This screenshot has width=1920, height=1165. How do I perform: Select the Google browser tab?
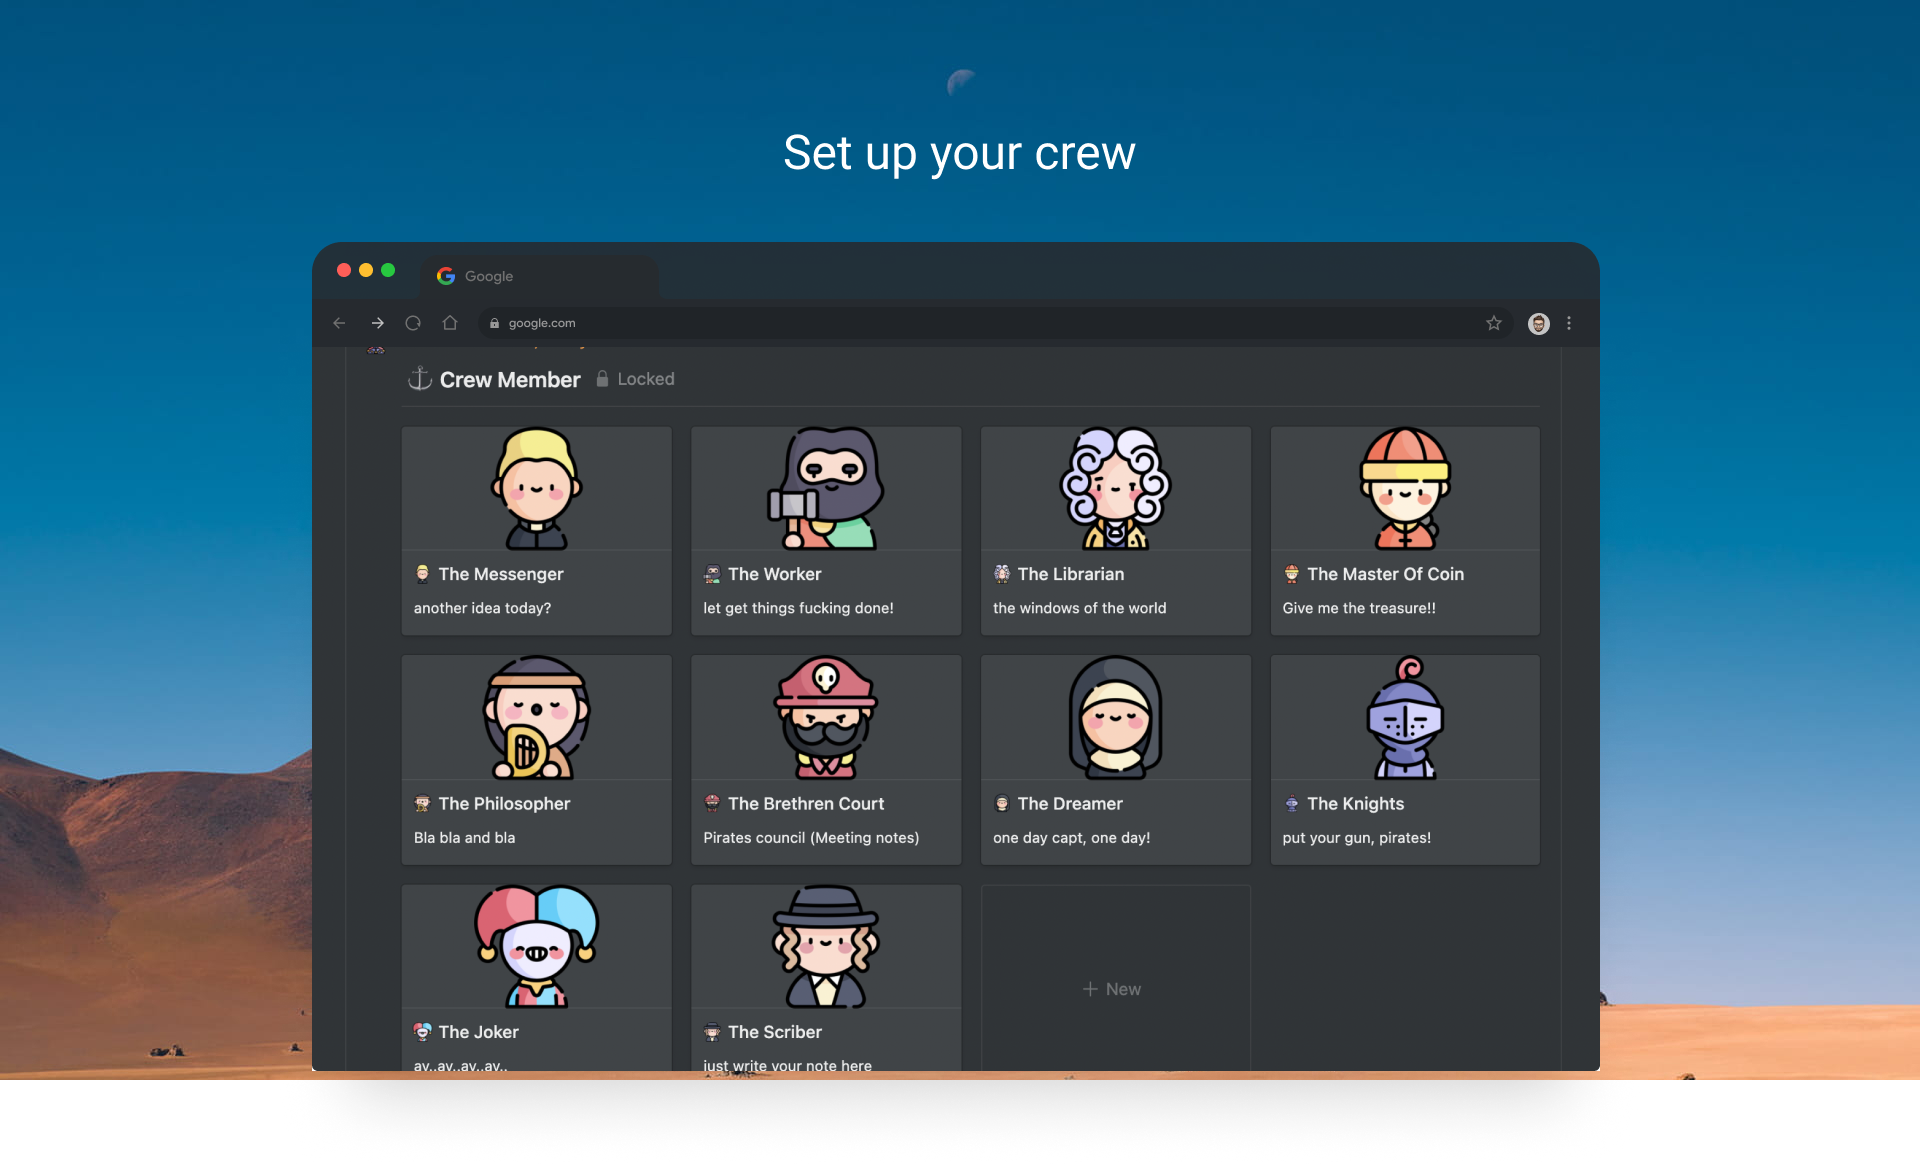tap(489, 276)
